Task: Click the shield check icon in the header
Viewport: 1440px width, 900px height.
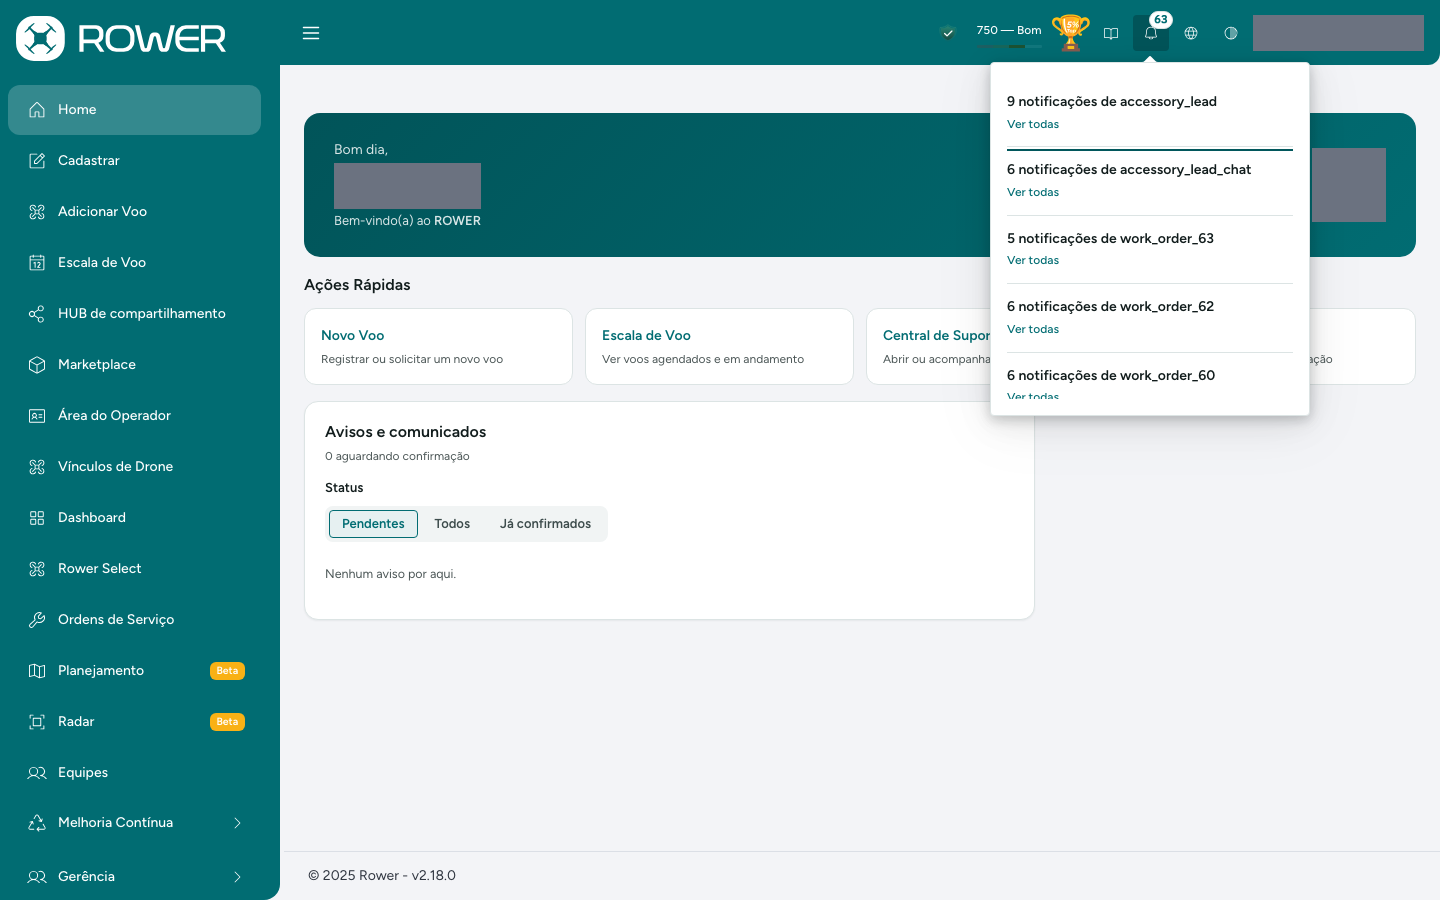Action: (x=948, y=33)
